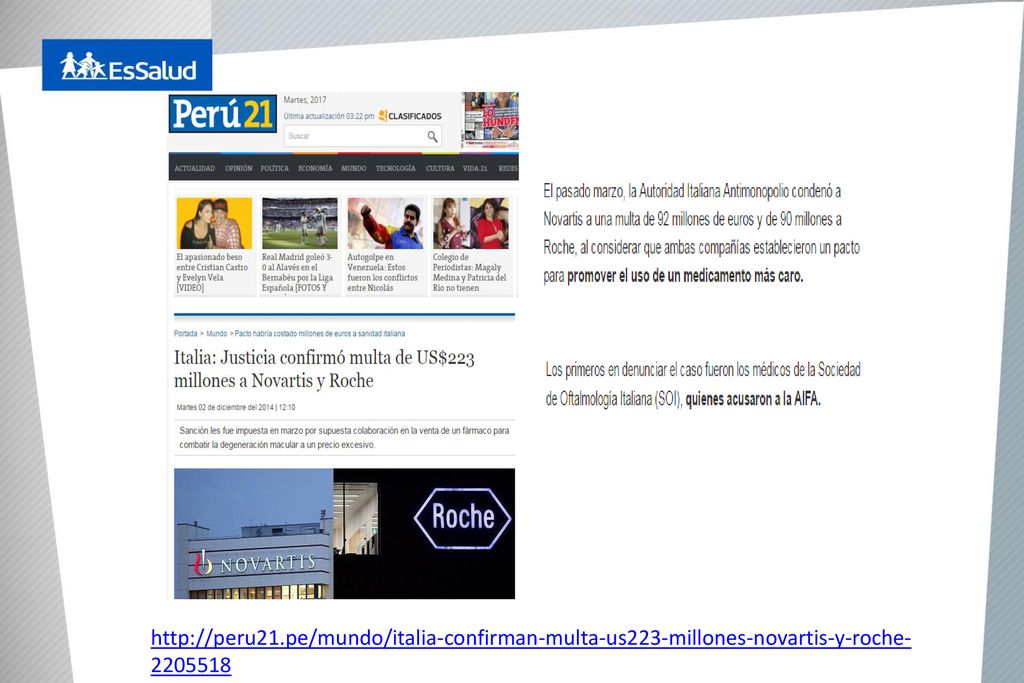Click bold text 'quienes acusaron a la AIFA'
1024x683 pixels.
pyautogui.click(x=753, y=399)
